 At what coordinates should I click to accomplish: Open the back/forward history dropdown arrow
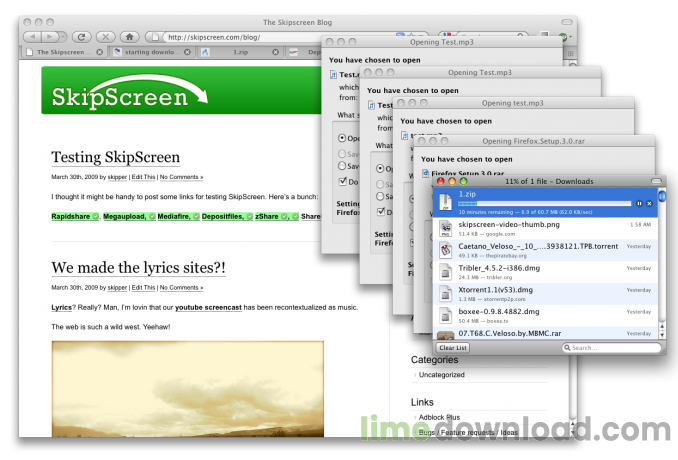point(63,37)
